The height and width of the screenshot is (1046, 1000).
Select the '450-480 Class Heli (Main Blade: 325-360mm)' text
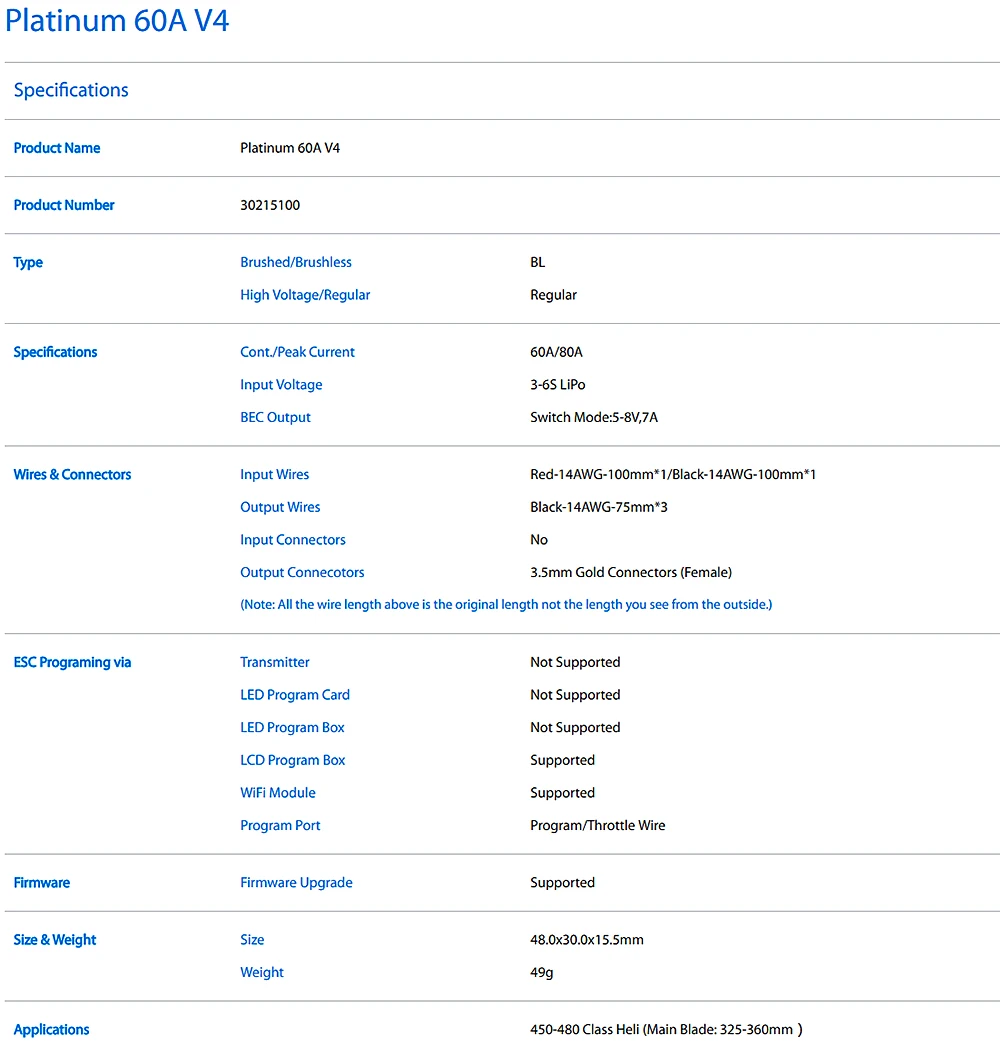pyautogui.click(x=666, y=1029)
